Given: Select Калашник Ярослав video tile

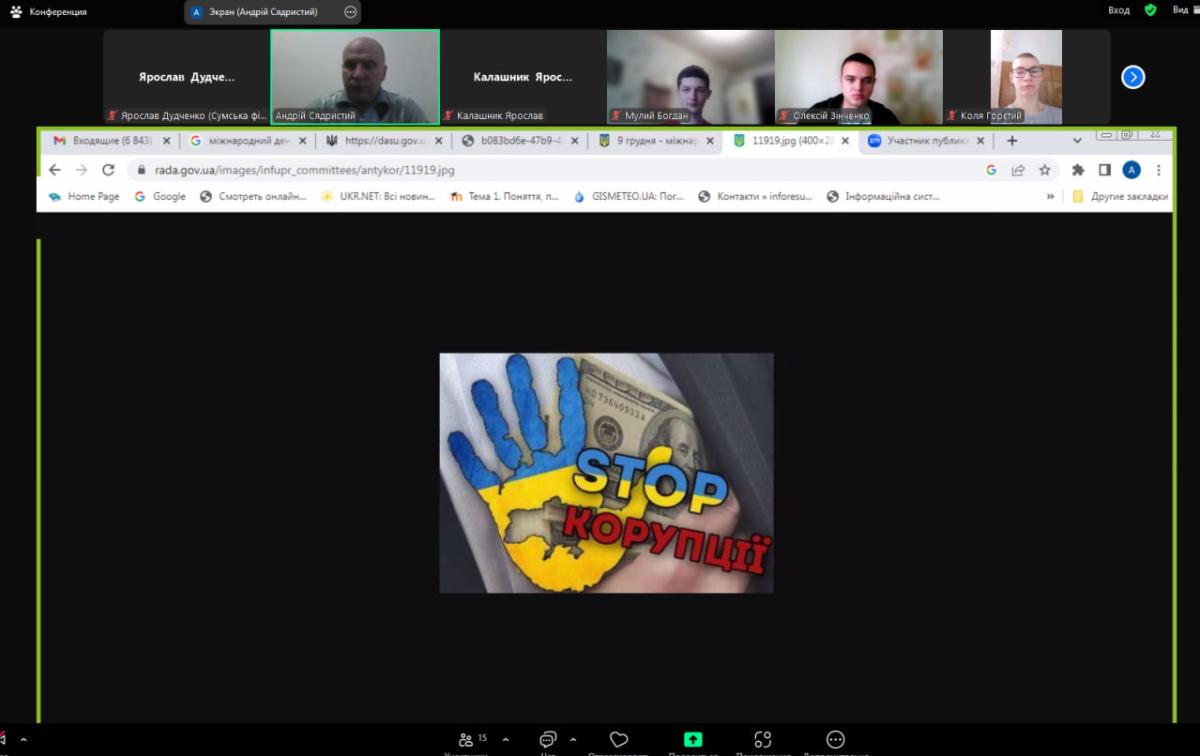Looking at the screenshot, I should coord(522,77).
